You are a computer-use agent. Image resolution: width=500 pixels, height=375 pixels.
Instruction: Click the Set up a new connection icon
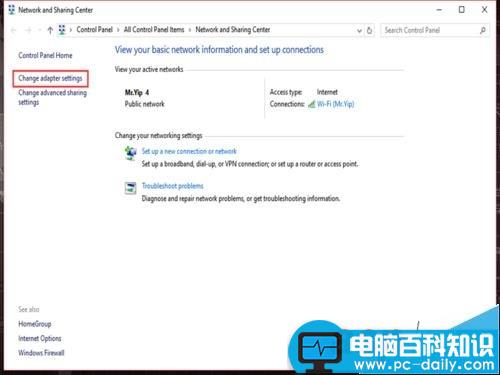(x=130, y=153)
